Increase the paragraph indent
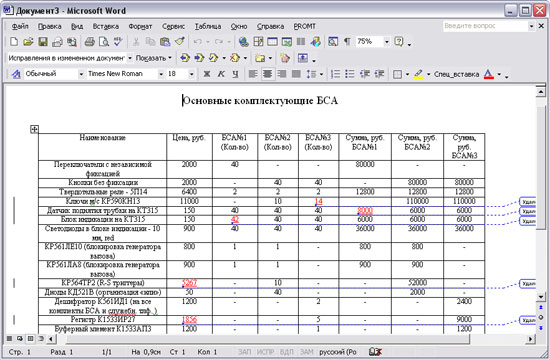550x360 pixels. pyautogui.click(x=379, y=74)
